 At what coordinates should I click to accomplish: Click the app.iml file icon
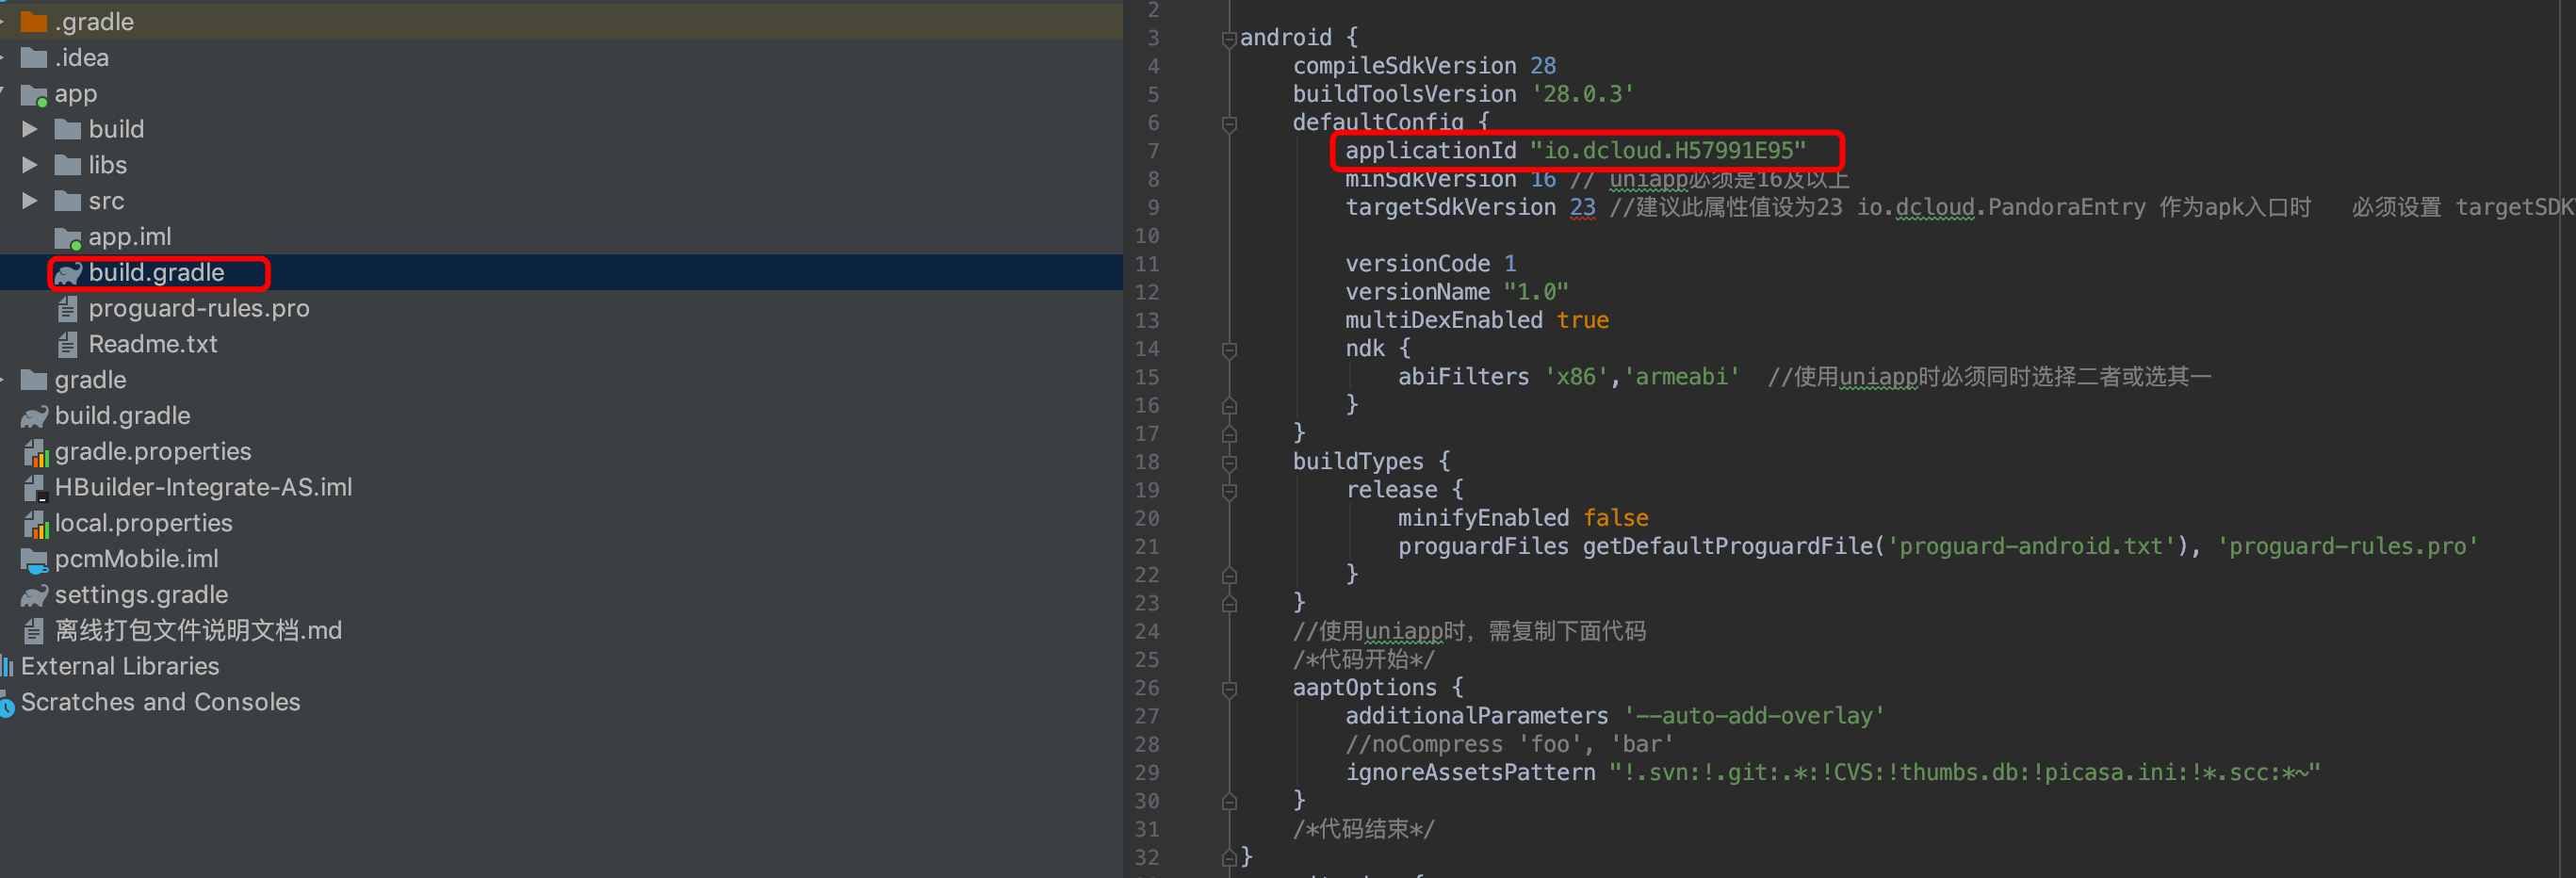pyautogui.click(x=68, y=237)
